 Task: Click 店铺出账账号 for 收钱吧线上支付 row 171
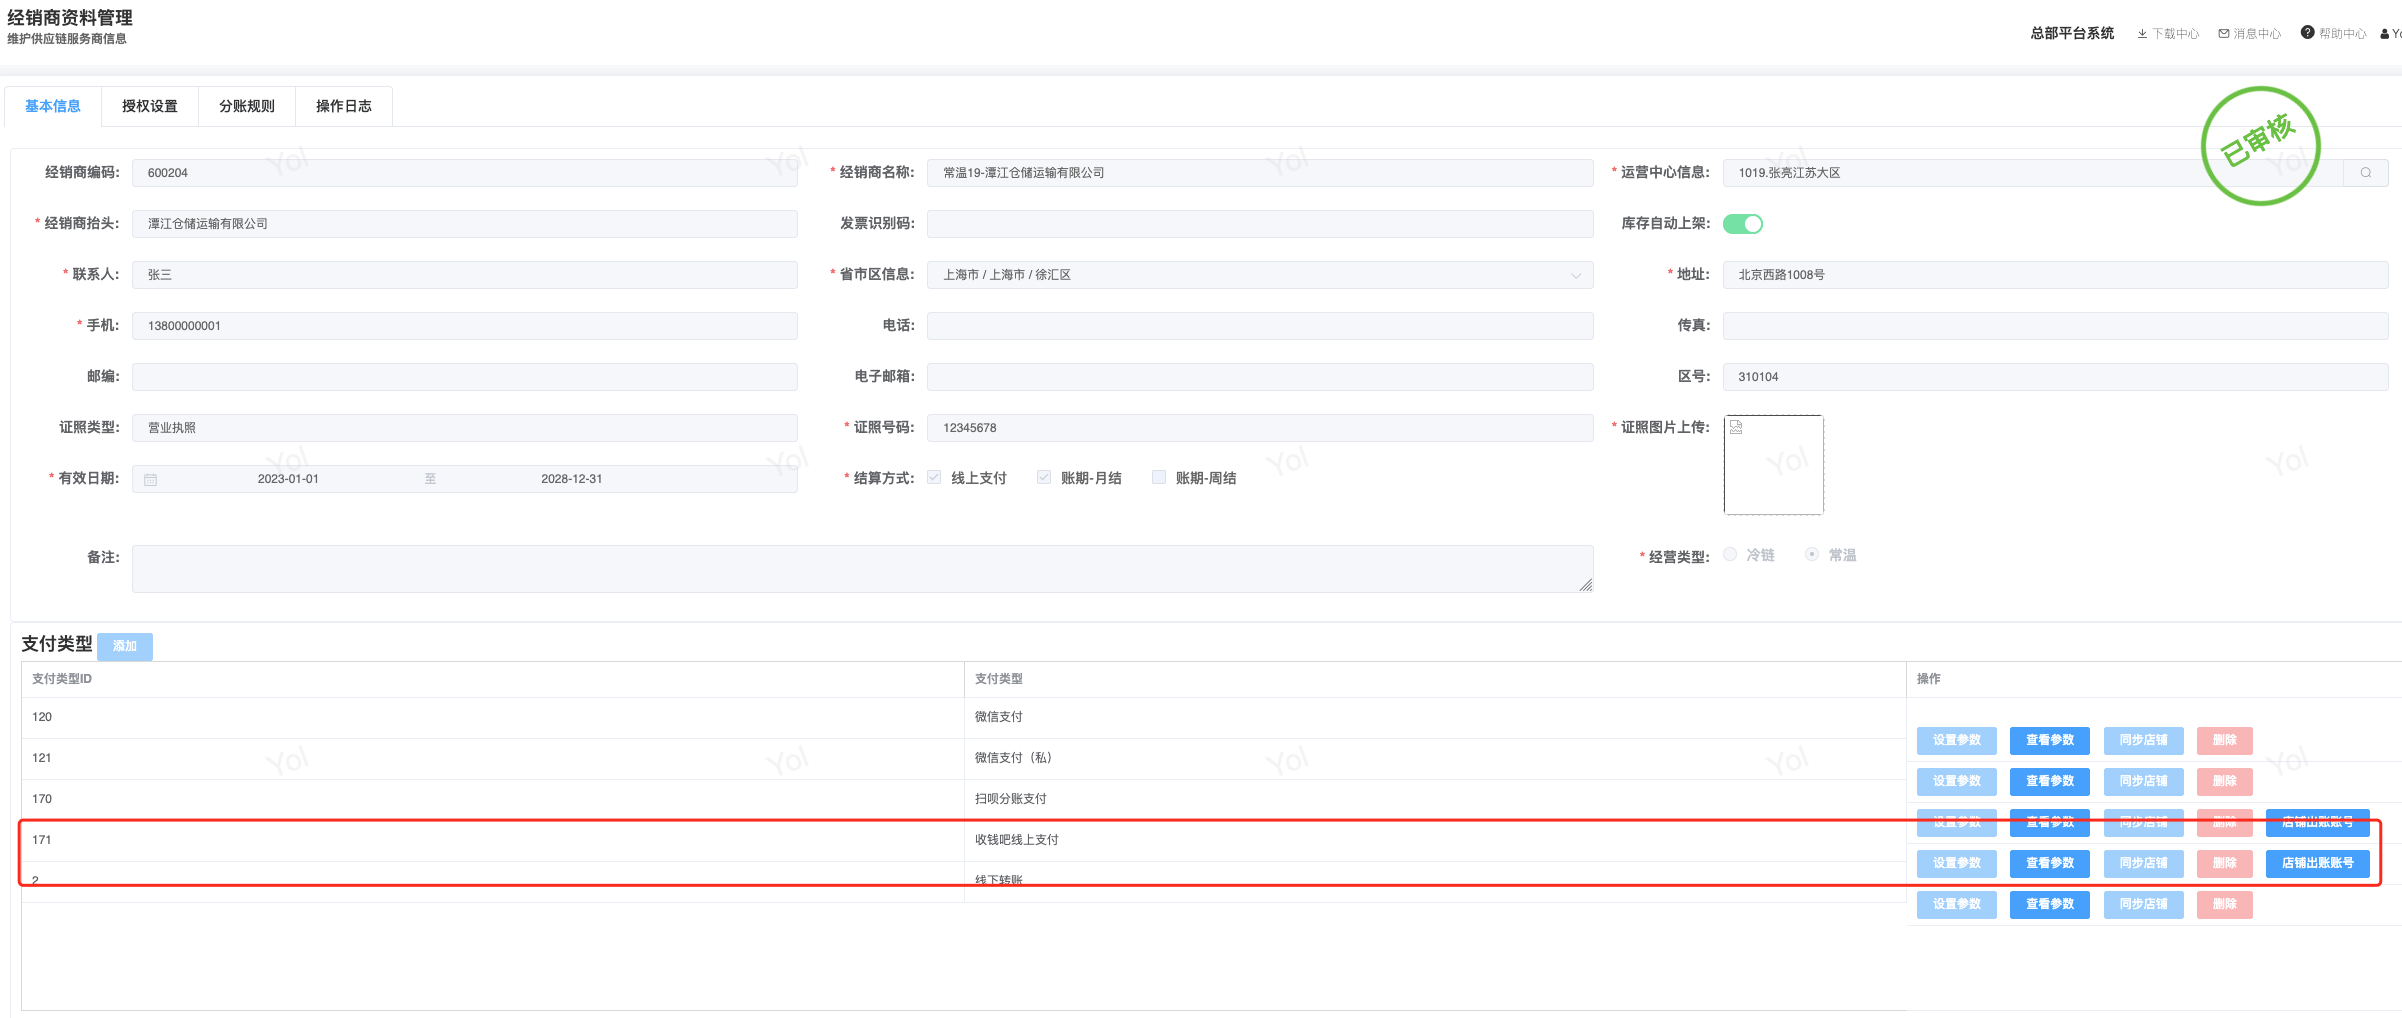[x=2318, y=864]
